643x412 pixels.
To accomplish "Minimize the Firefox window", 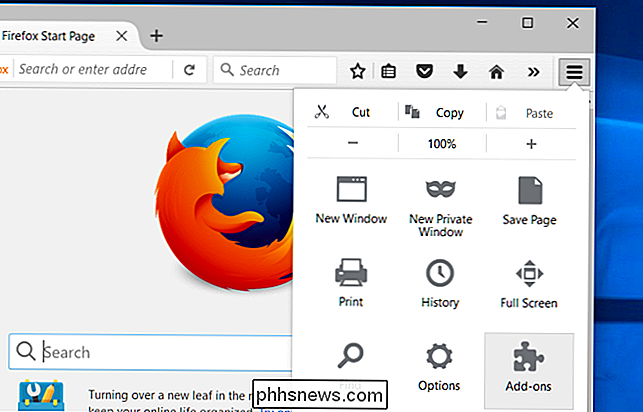I will coord(483,22).
